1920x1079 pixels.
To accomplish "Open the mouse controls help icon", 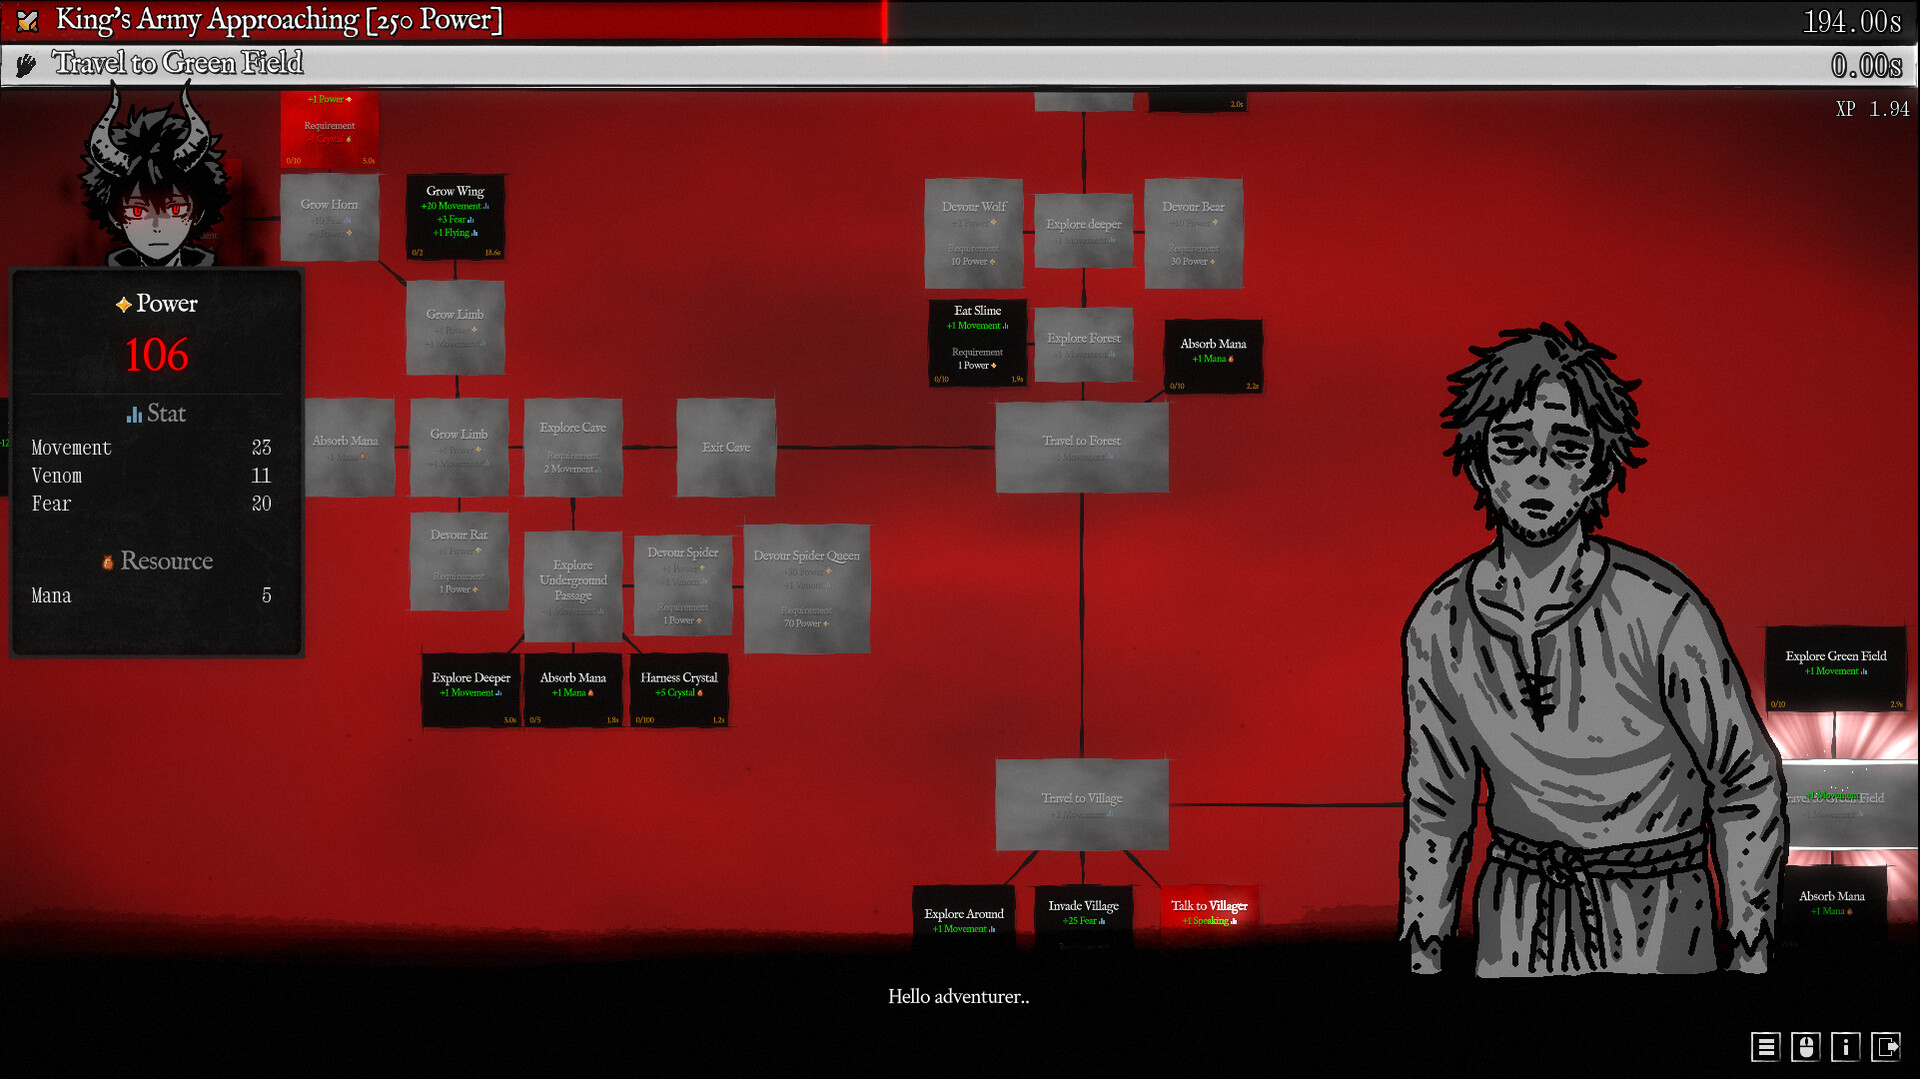I will pos(1806,1047).
